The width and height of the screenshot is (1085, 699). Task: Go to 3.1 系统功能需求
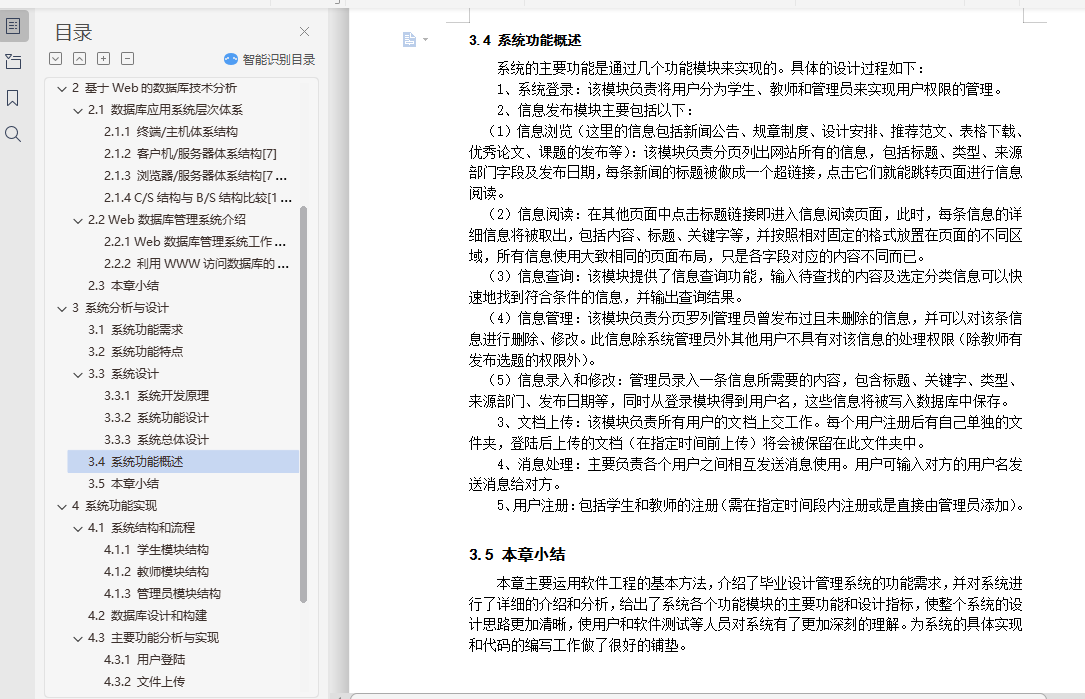(x=136, y=330)
